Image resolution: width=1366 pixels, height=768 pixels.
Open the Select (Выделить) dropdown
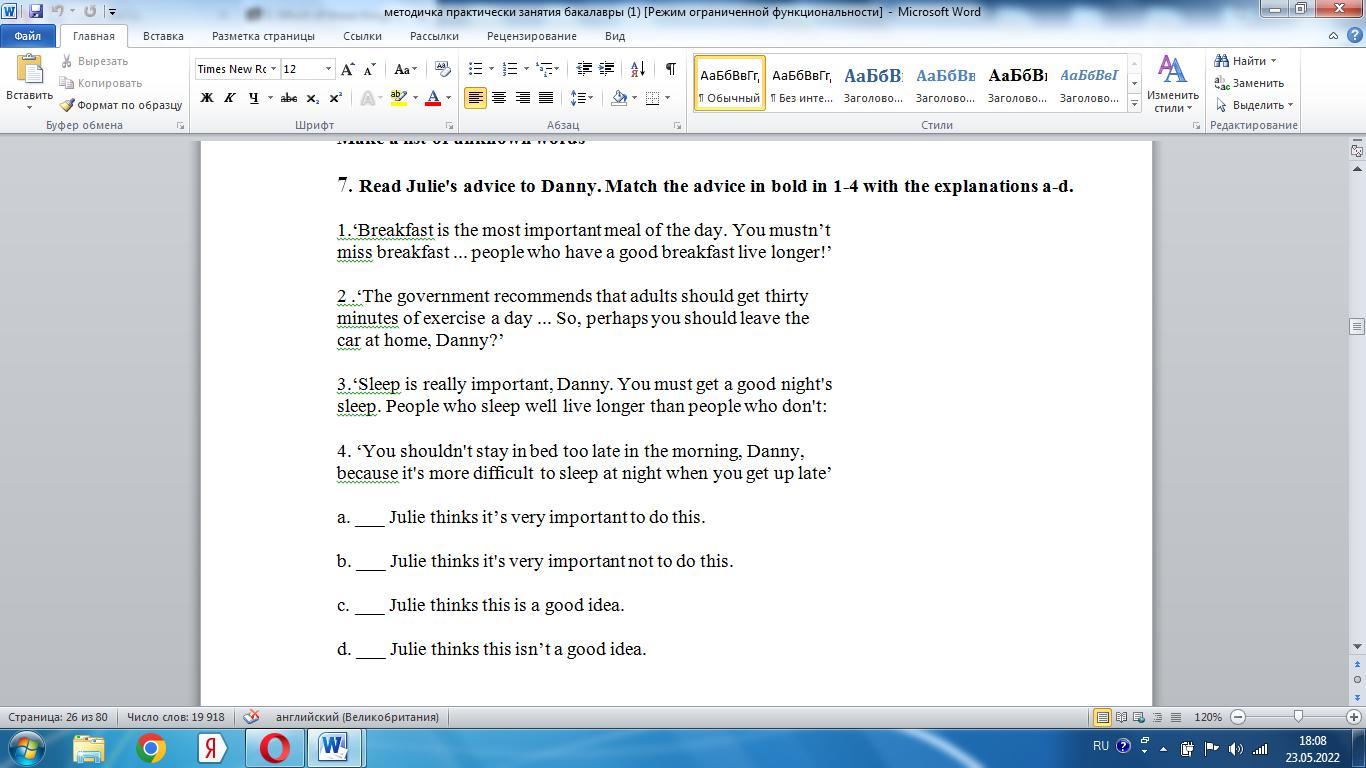(1253, 105)
